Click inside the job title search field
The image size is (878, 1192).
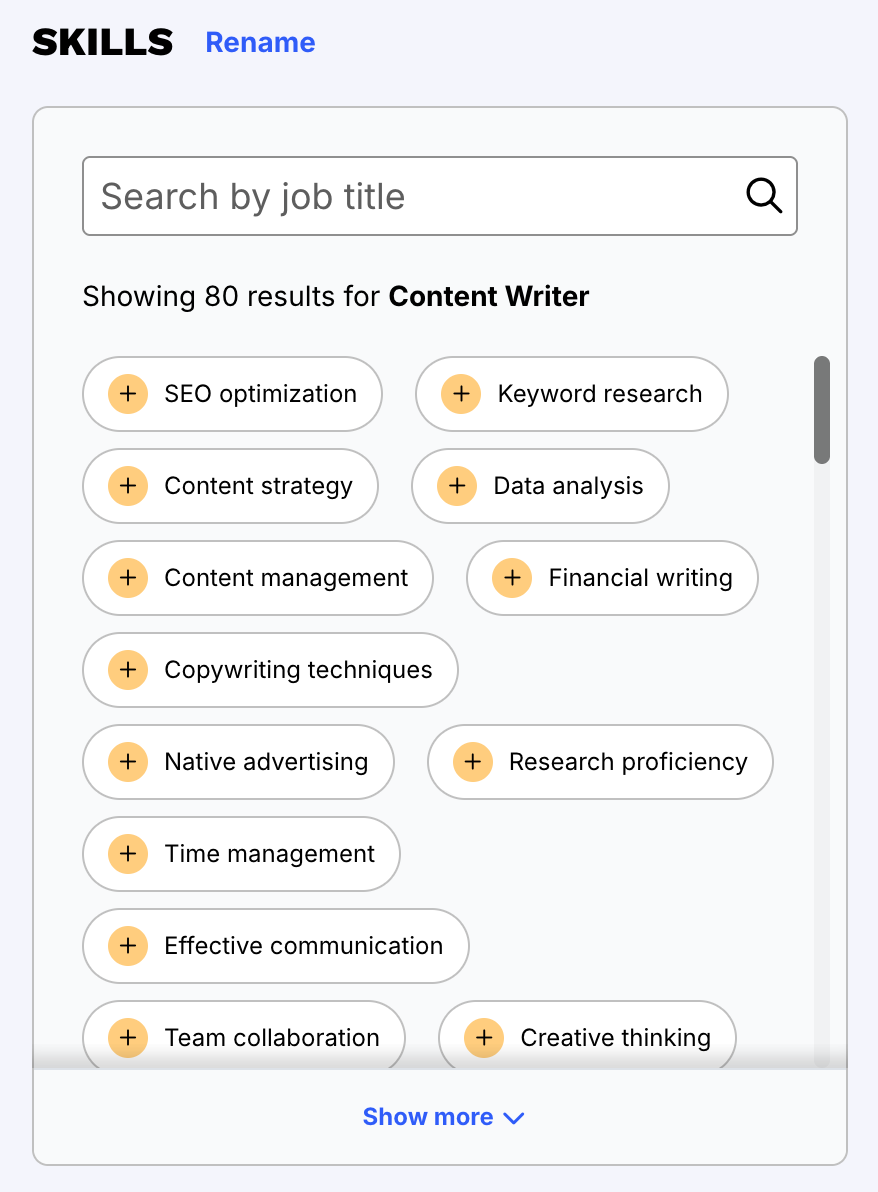[x=300, y=196]
